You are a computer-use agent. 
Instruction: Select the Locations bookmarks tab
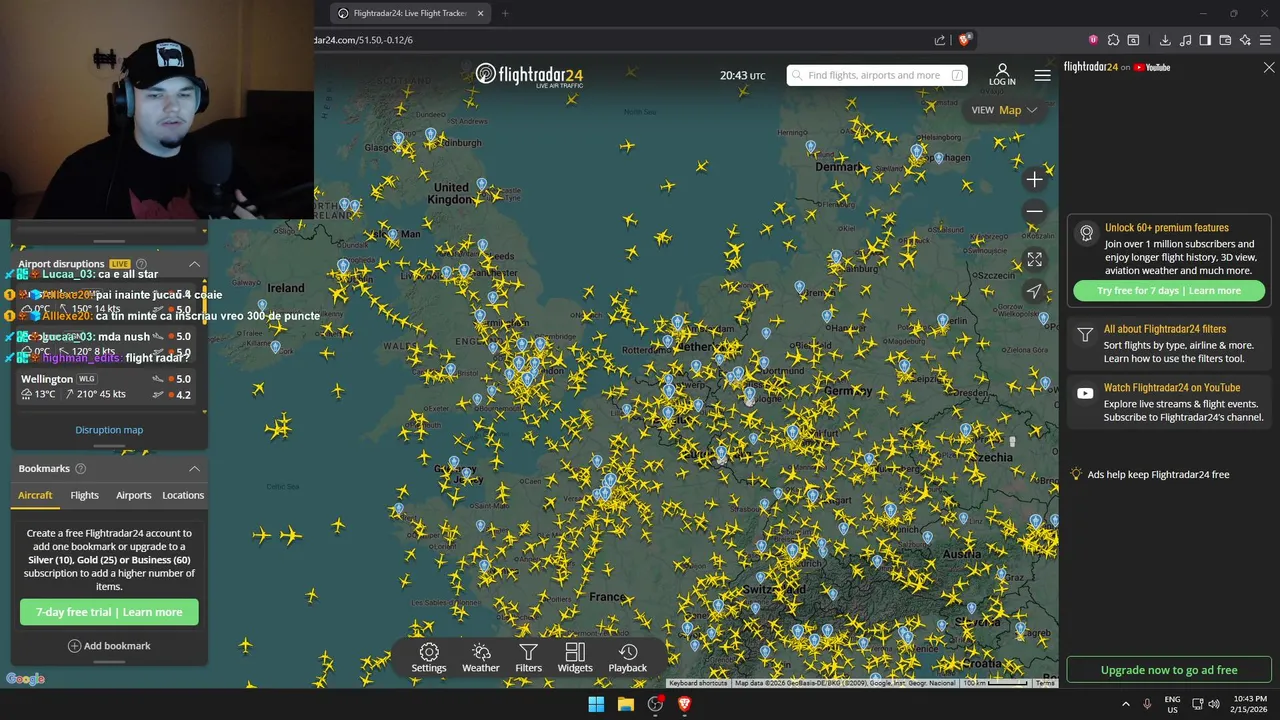pyautogui.click(x=183, y=495)
